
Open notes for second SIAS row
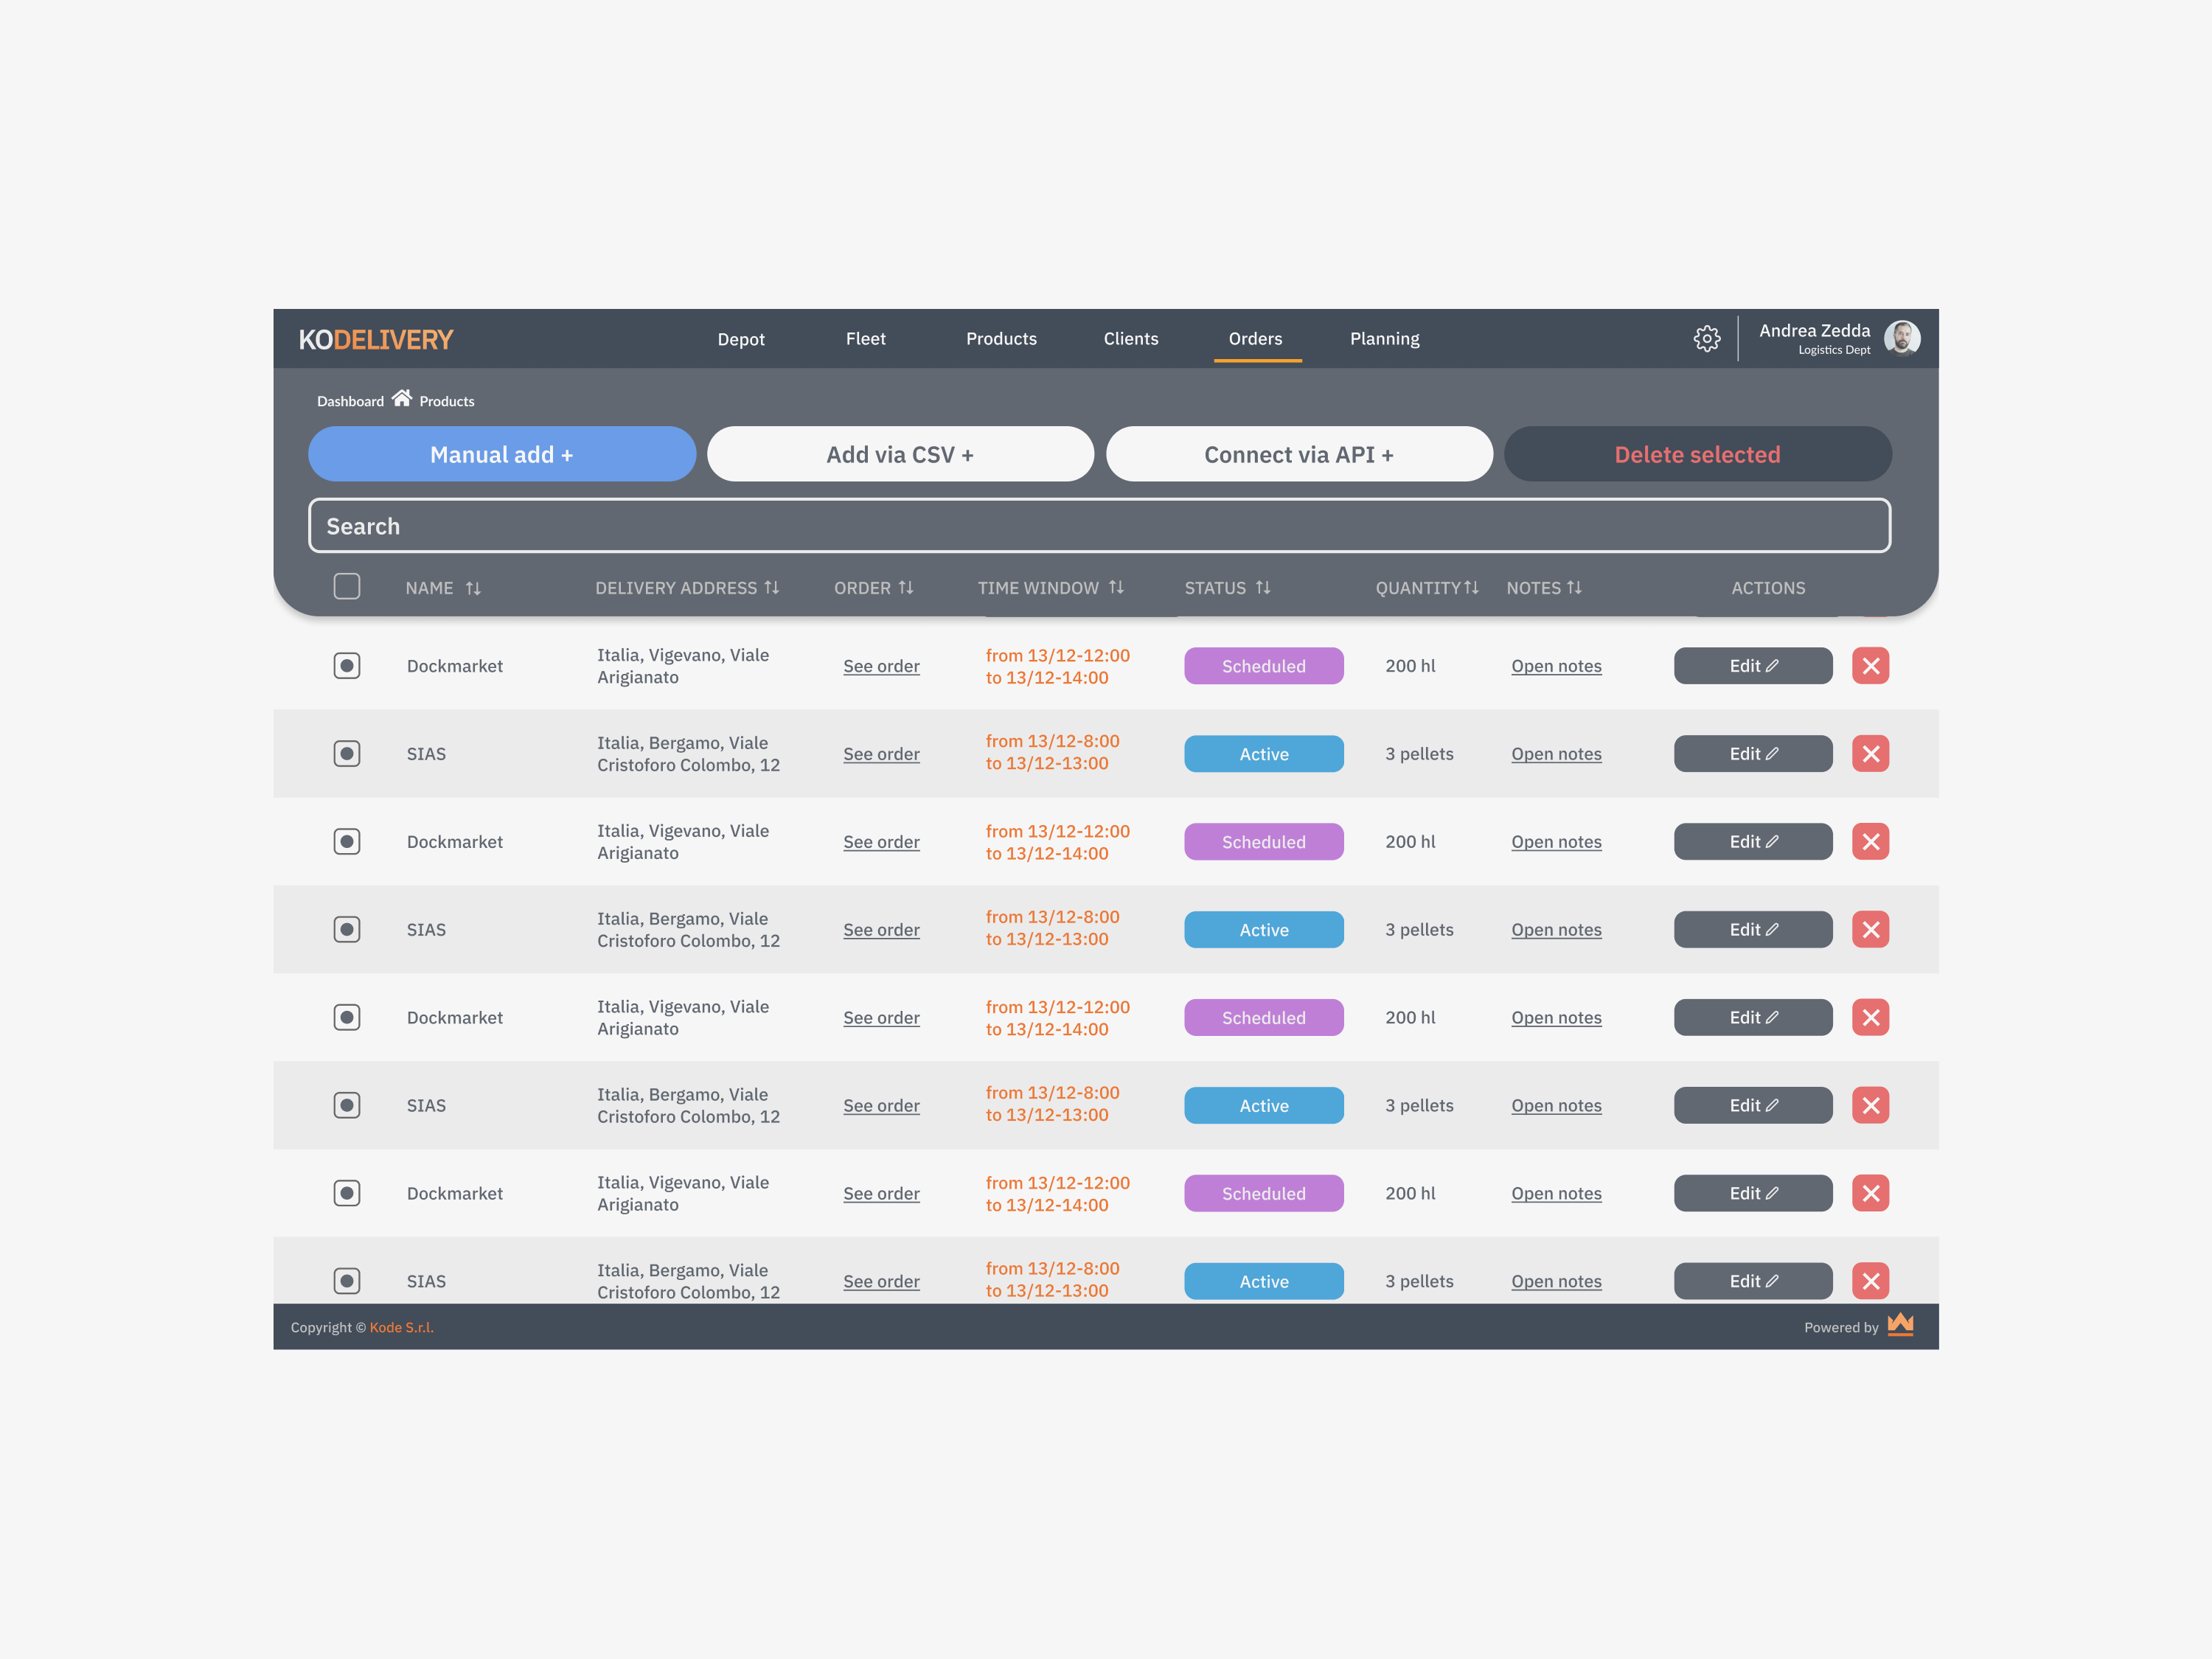point(1556,930)
